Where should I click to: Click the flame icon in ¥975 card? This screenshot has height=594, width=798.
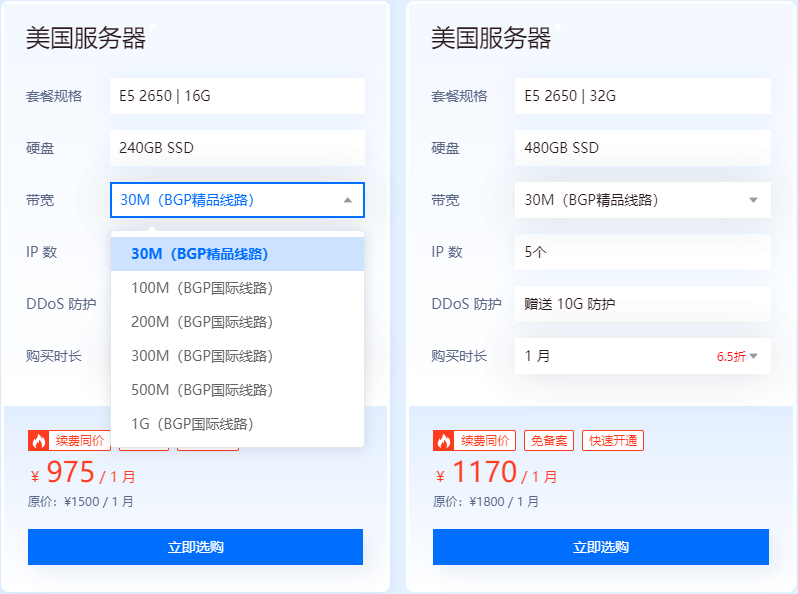coord(39,441)
